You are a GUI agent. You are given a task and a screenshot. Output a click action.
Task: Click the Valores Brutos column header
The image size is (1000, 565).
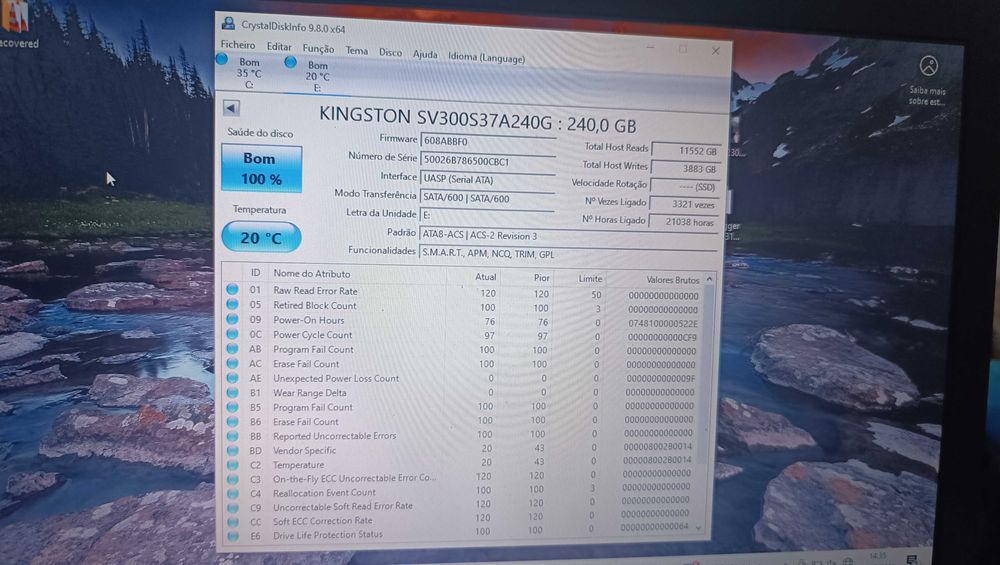[673, 280]
